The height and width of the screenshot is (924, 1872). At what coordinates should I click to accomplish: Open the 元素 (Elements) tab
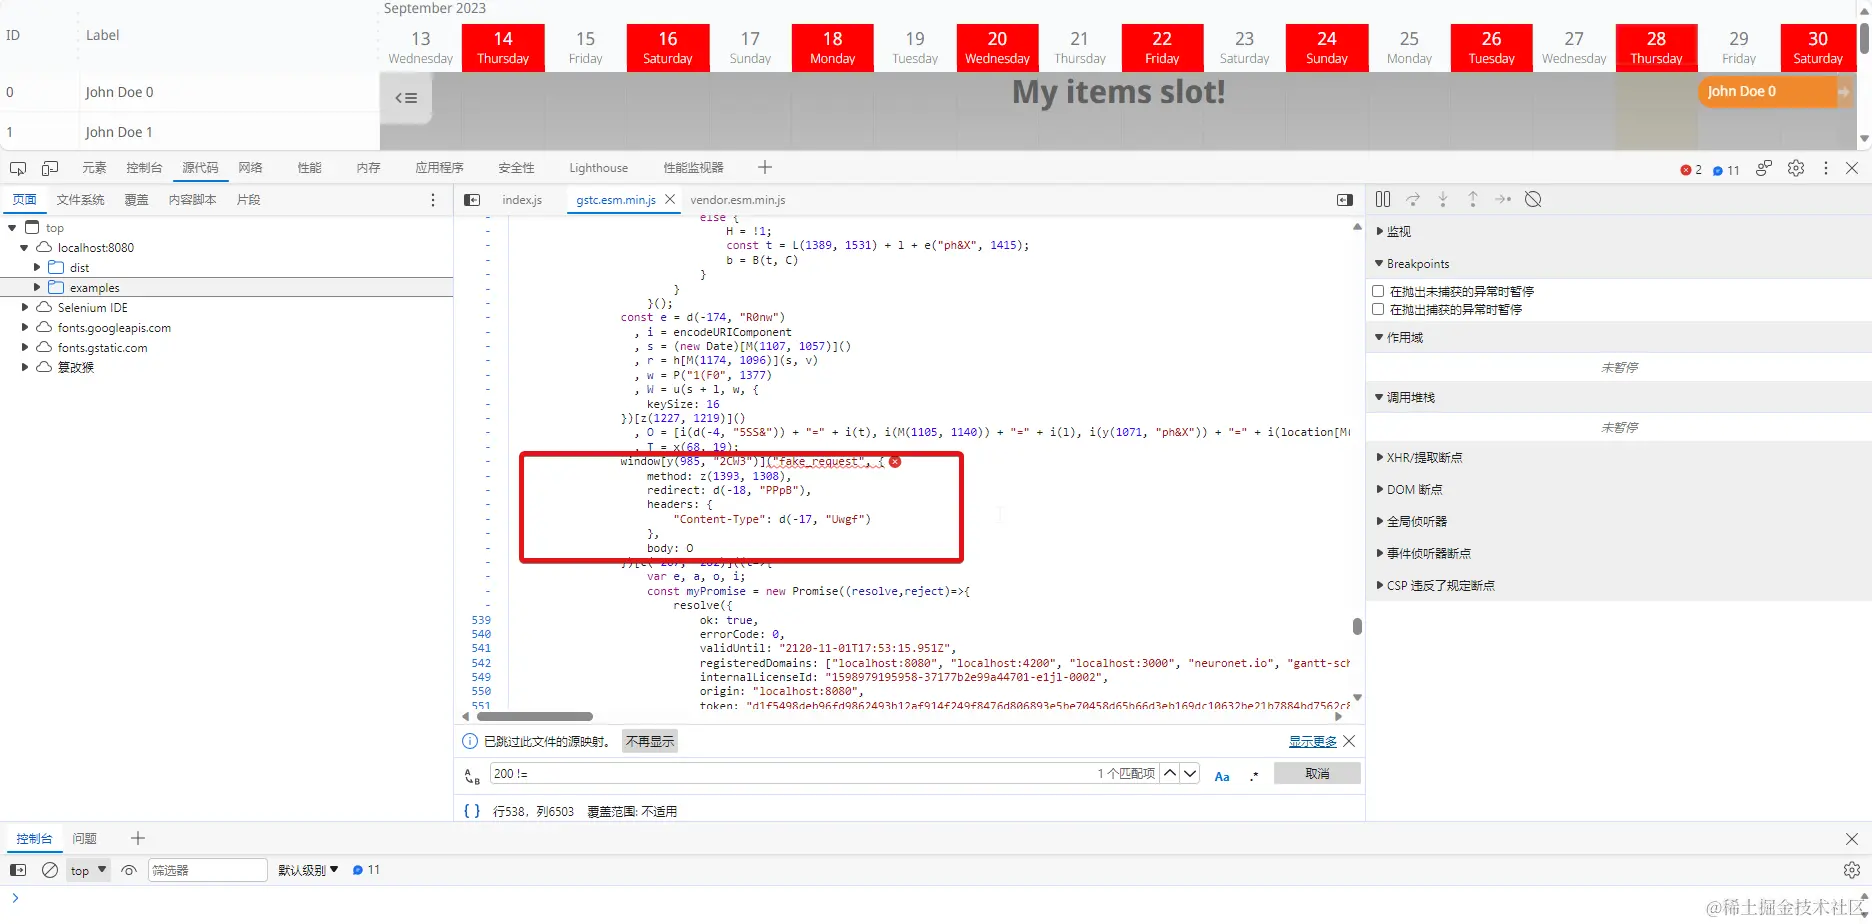(x=94, y=168)
